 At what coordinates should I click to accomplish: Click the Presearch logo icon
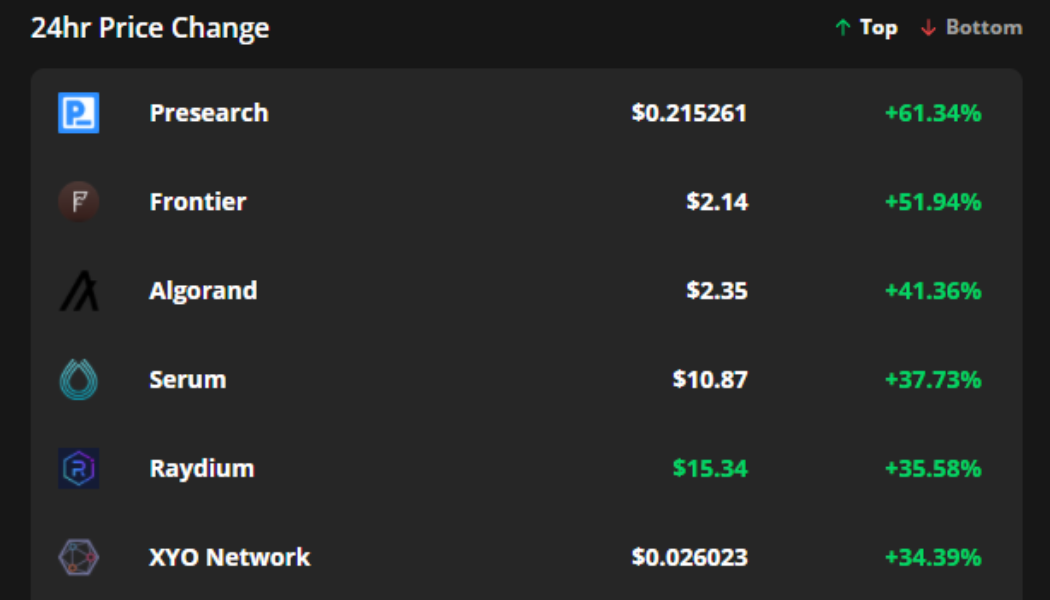78,112
